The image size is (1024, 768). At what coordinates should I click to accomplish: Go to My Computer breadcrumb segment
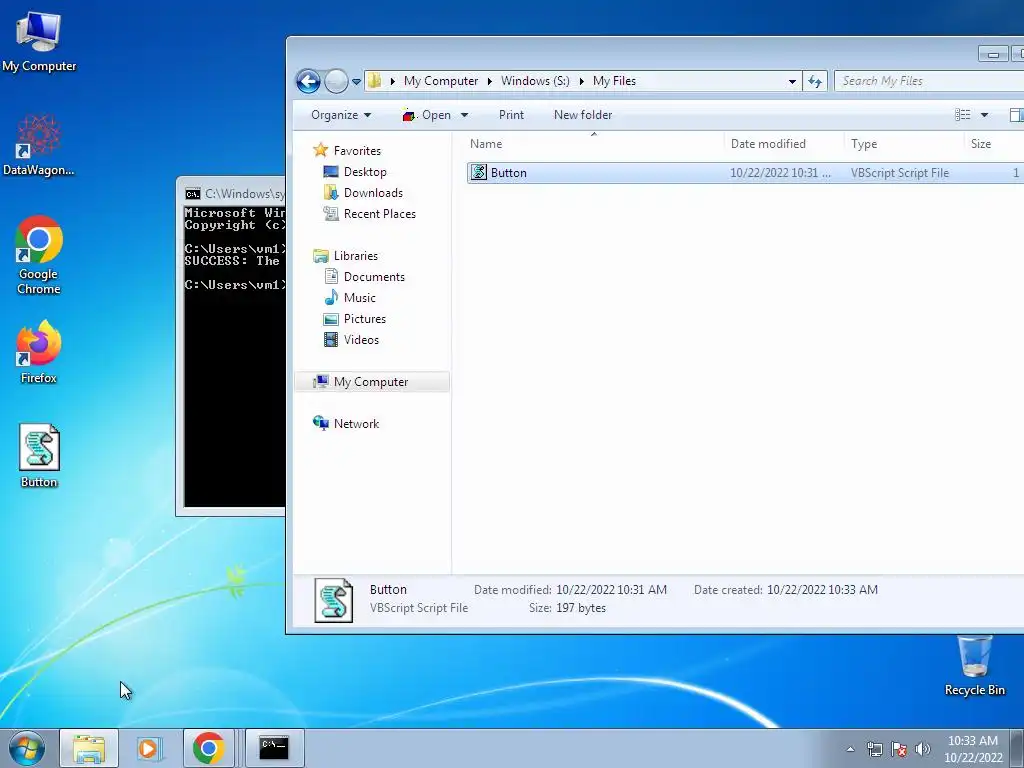point(441,81)
